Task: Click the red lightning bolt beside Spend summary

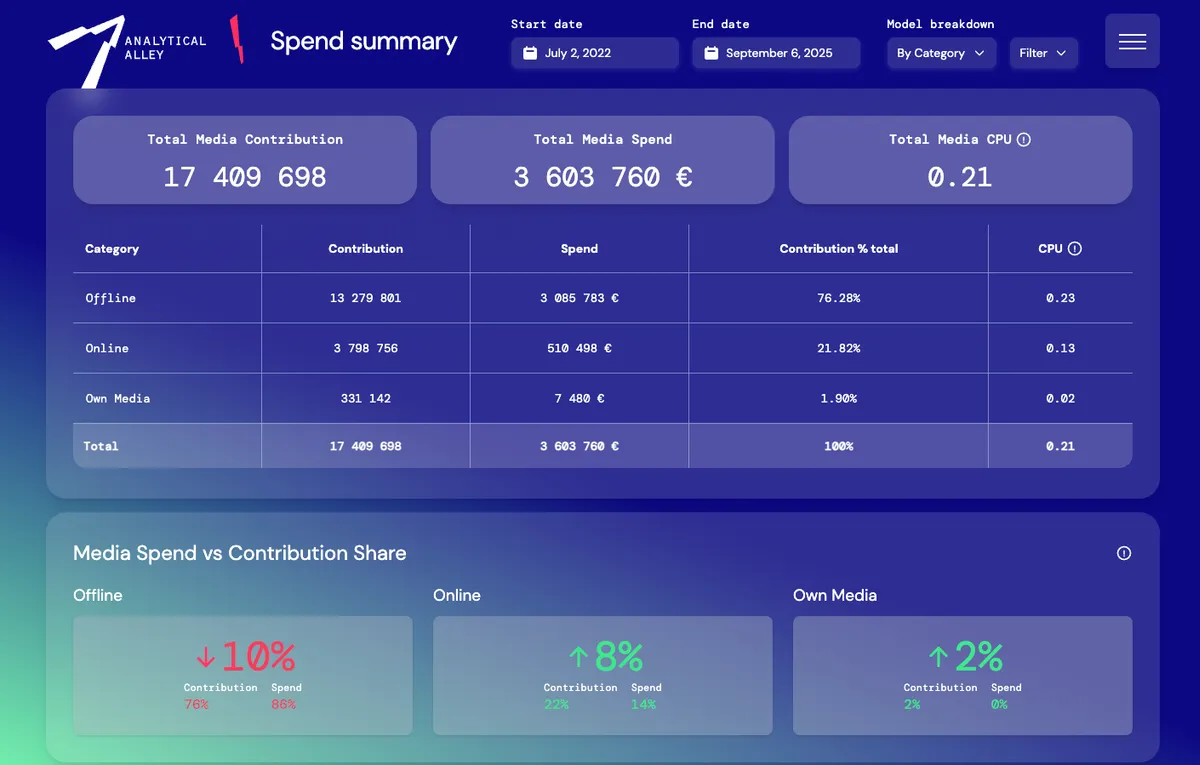Action: tap(236, 40)
